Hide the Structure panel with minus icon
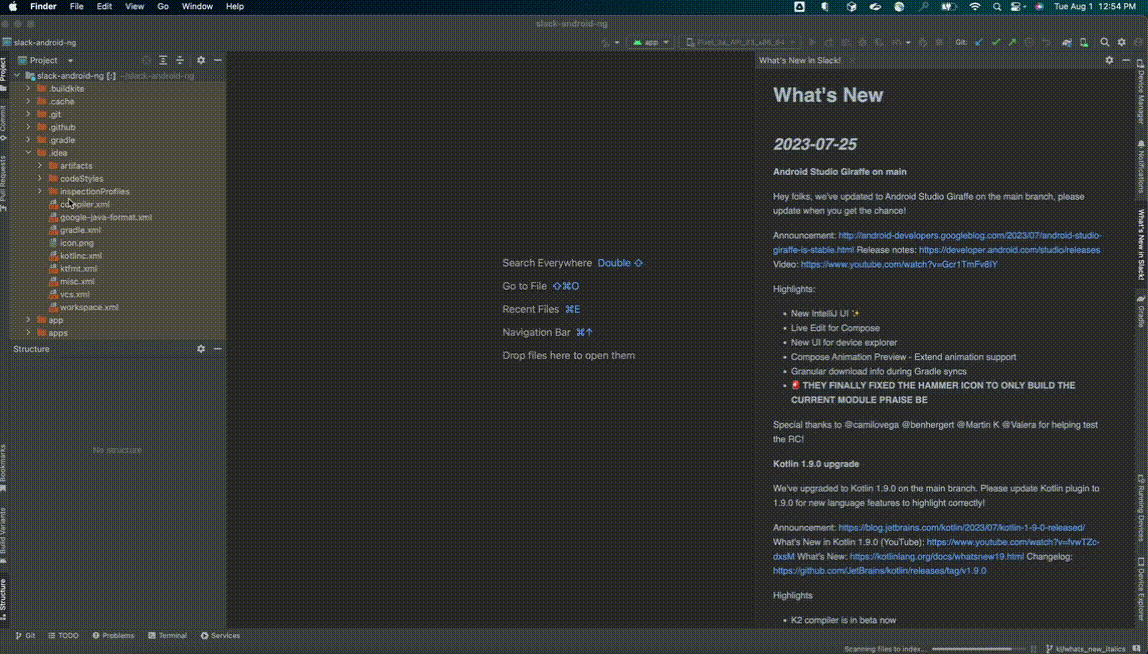Screen dimensions: 1148x654 point(217,349)
